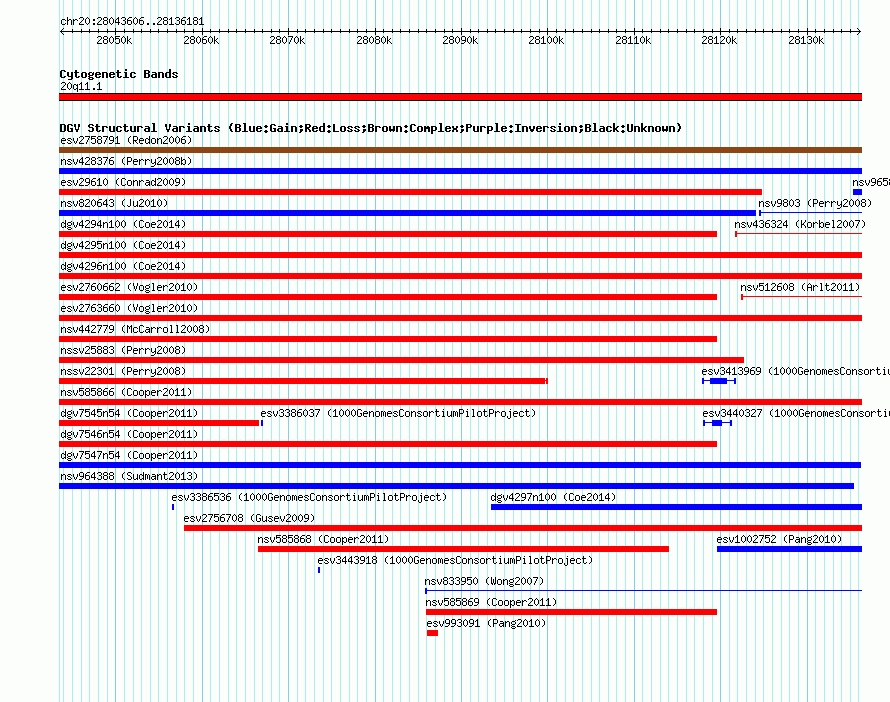Viewport: 890px width, 702px height.
Task: Click nsv442779 (McCarroll2008) label
Action: point(135,329)
